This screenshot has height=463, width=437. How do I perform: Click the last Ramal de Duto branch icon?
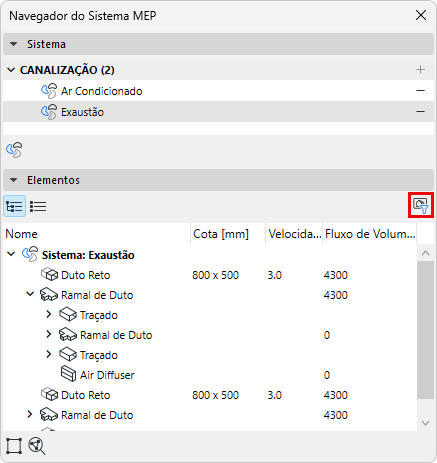click(x=49, y=415)
